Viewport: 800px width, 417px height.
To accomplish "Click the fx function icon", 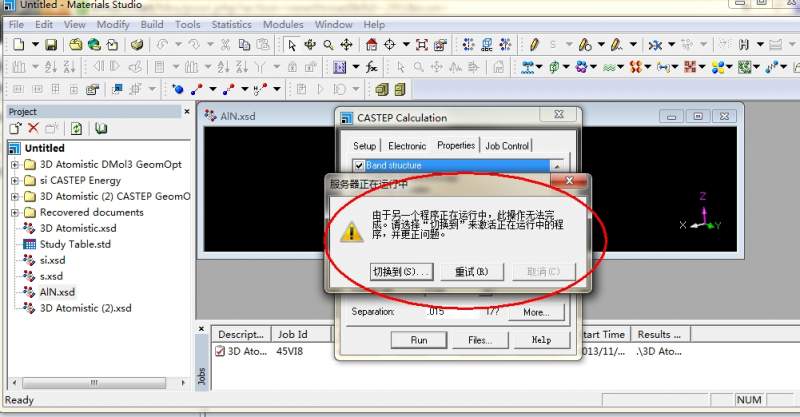I will click(372, 67).
